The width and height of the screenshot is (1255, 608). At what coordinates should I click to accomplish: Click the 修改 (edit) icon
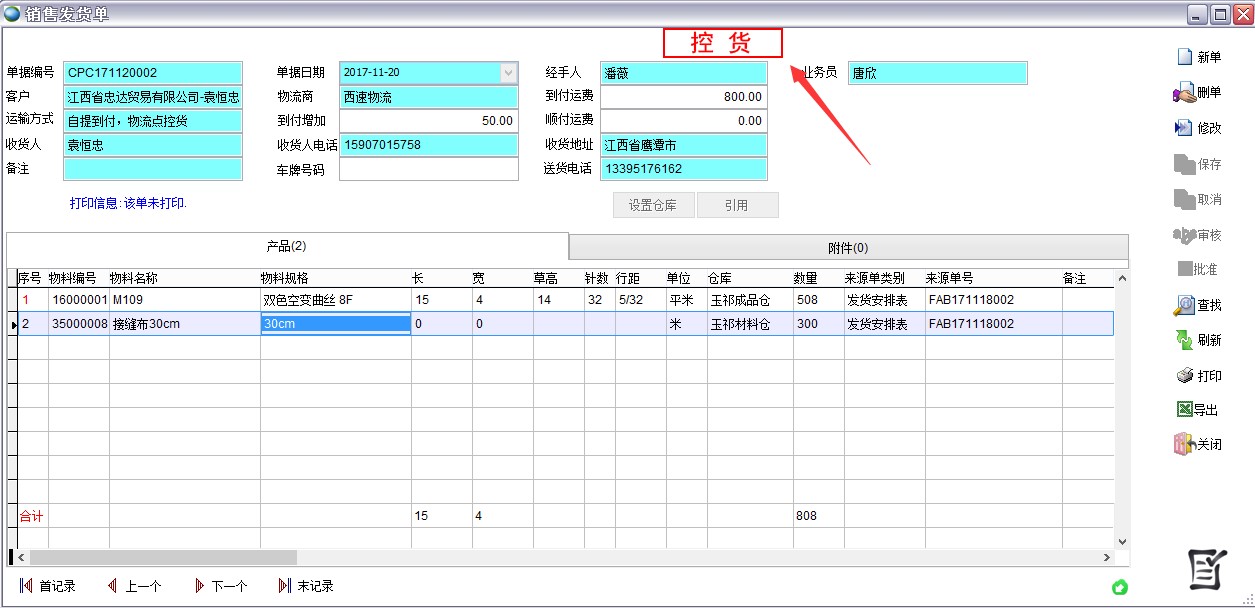tap(1185, 128)
